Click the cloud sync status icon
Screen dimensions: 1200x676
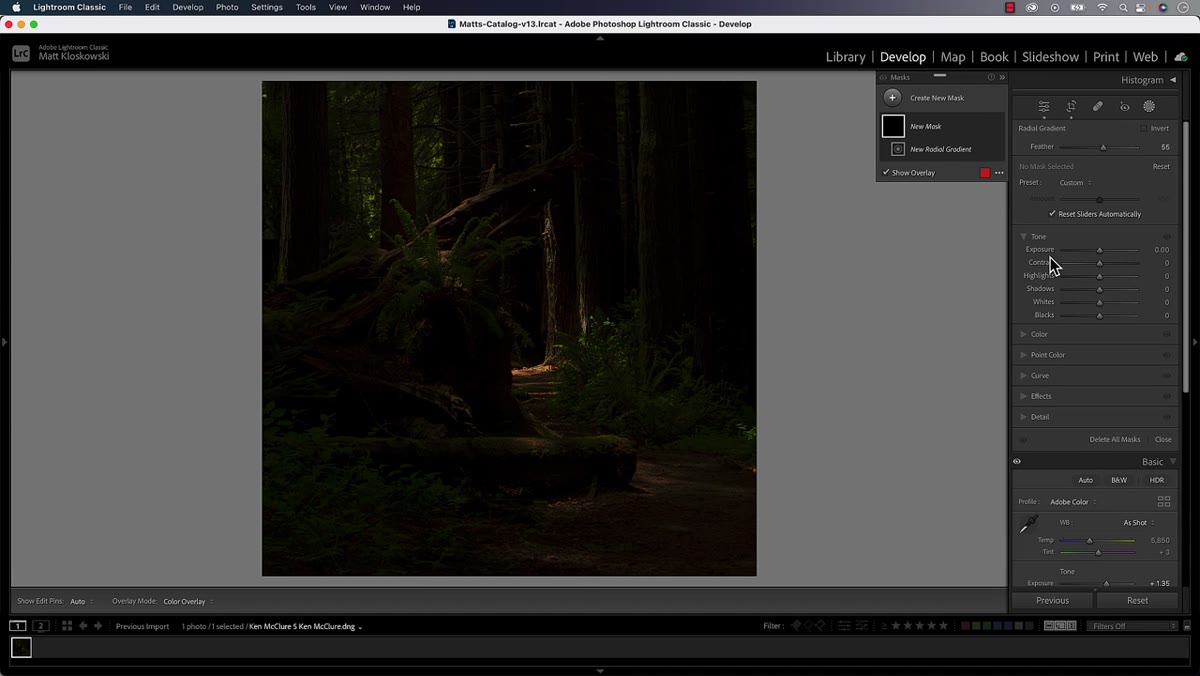point(1181,57)
